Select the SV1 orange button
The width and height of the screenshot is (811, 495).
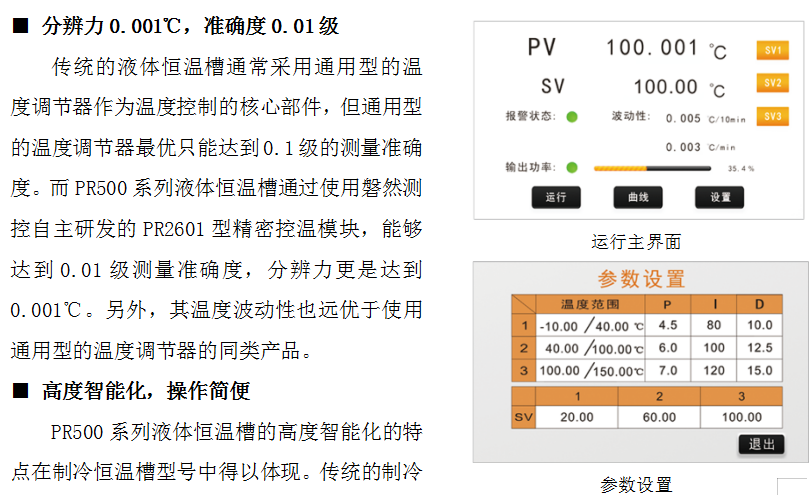pos(773,50)
